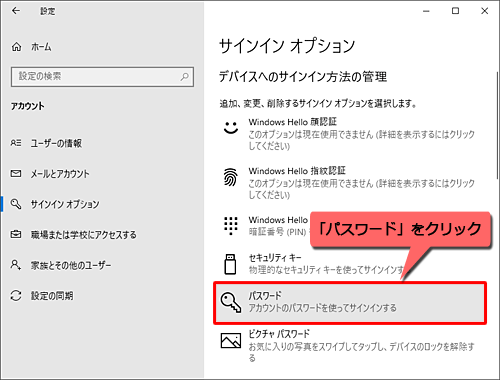This screenshot has height=380, width=500.
Task: Open 家族とその他のユーザー
Action: point(102,265)
